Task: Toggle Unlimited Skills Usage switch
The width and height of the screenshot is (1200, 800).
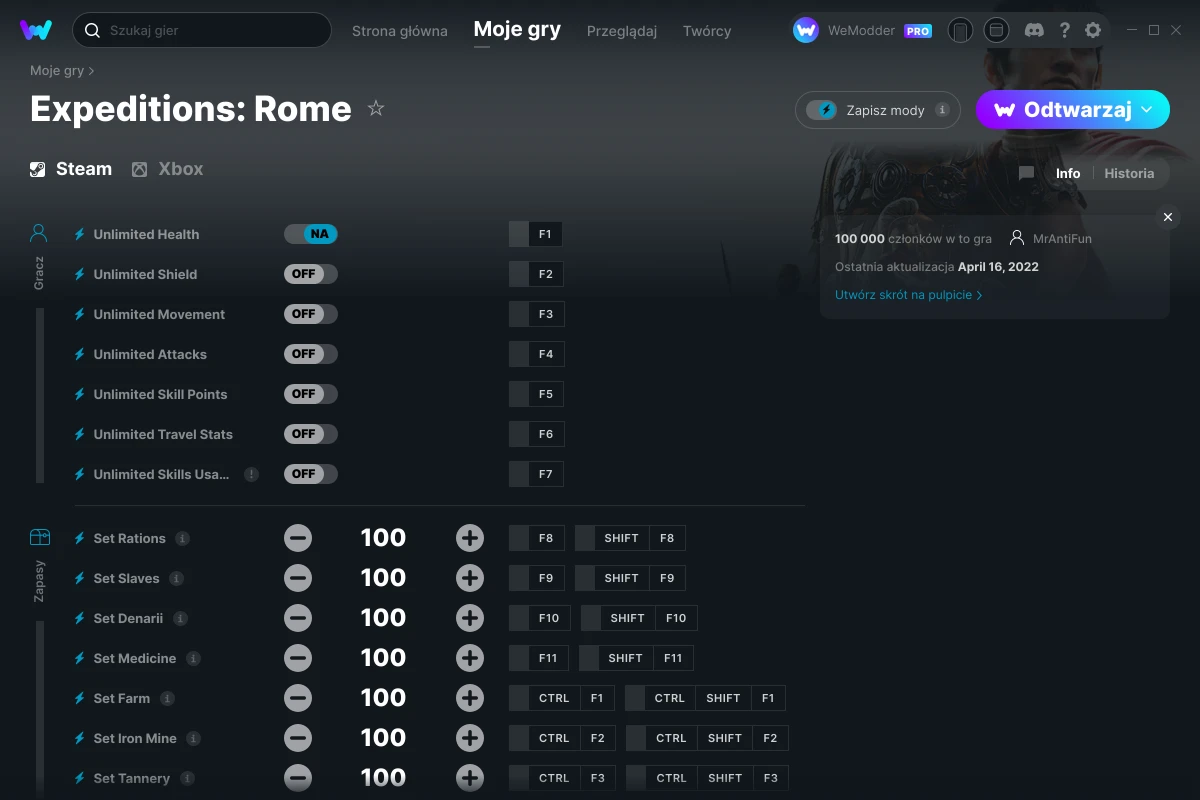Action: click(x=311, y=474)
